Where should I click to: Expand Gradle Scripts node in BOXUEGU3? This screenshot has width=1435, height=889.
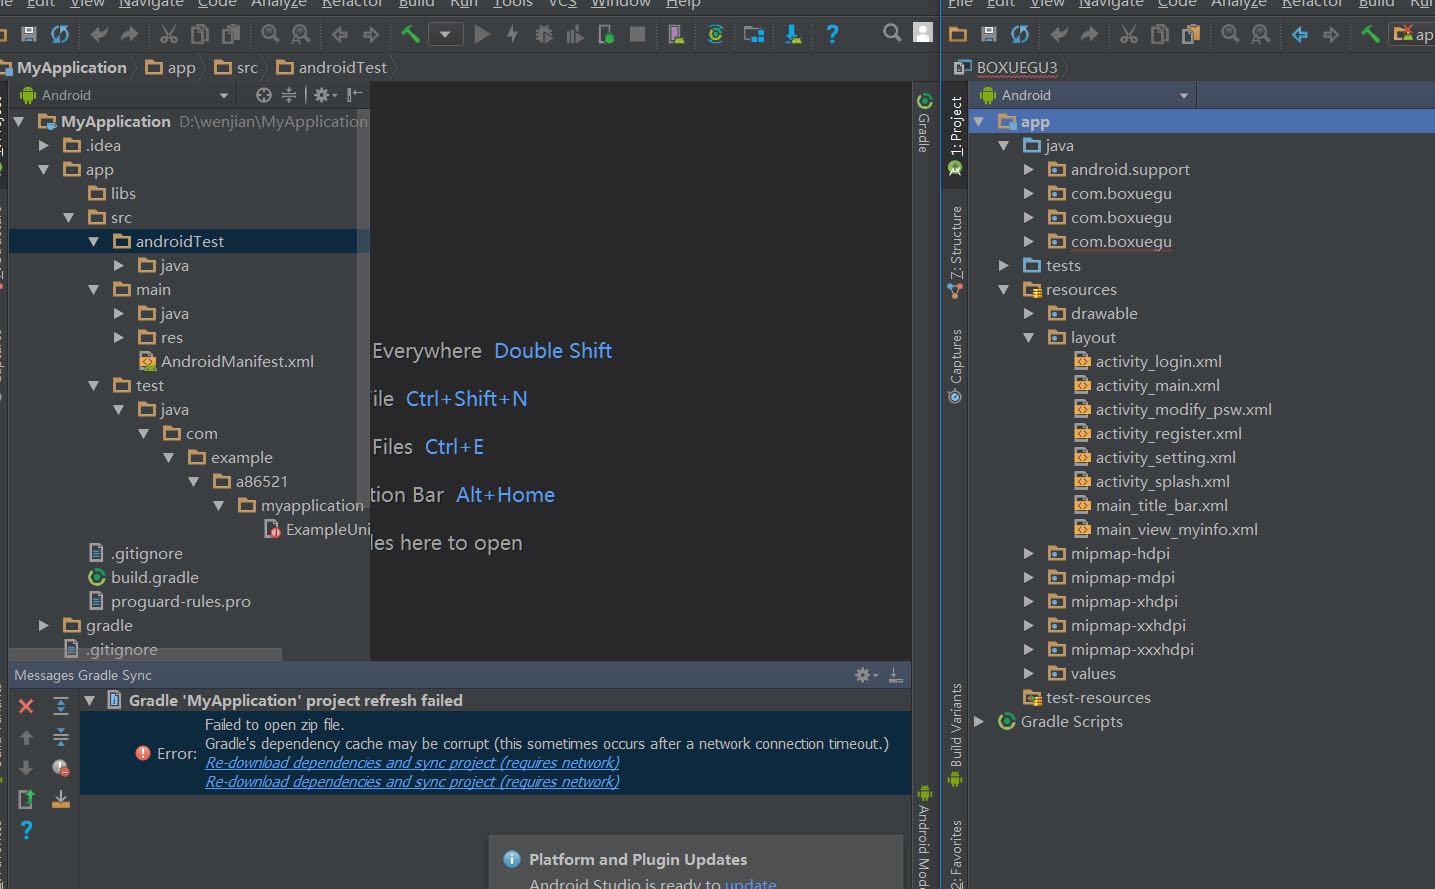tap(979, 721)
